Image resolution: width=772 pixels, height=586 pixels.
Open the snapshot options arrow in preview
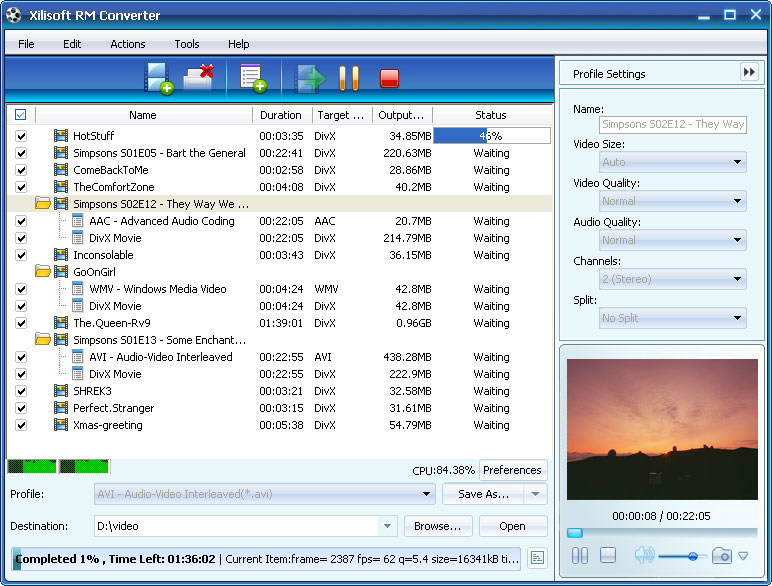click(743, 556)
